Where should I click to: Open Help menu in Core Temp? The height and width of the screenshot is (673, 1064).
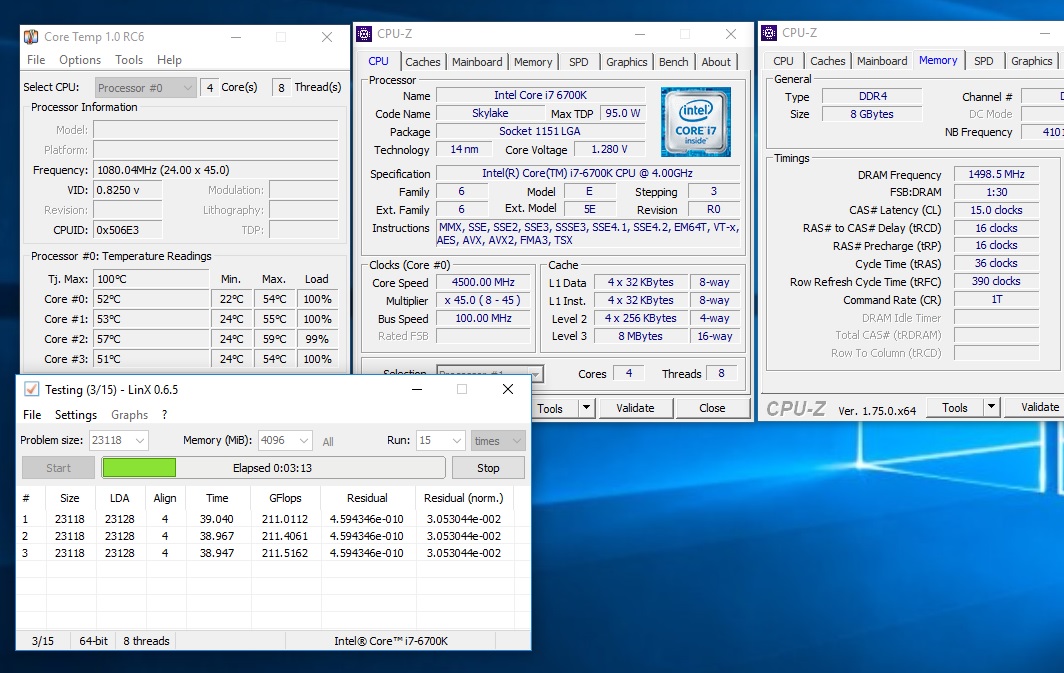(x=169, y=60)
